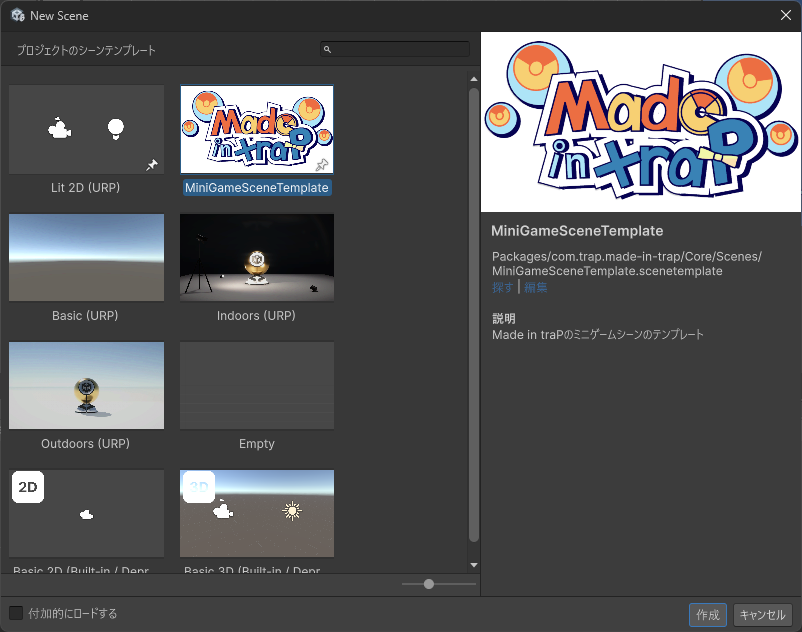Adjust the thumbnail size slider
The height and width of the screenshot is (632, 802).
tap(429, 584)
